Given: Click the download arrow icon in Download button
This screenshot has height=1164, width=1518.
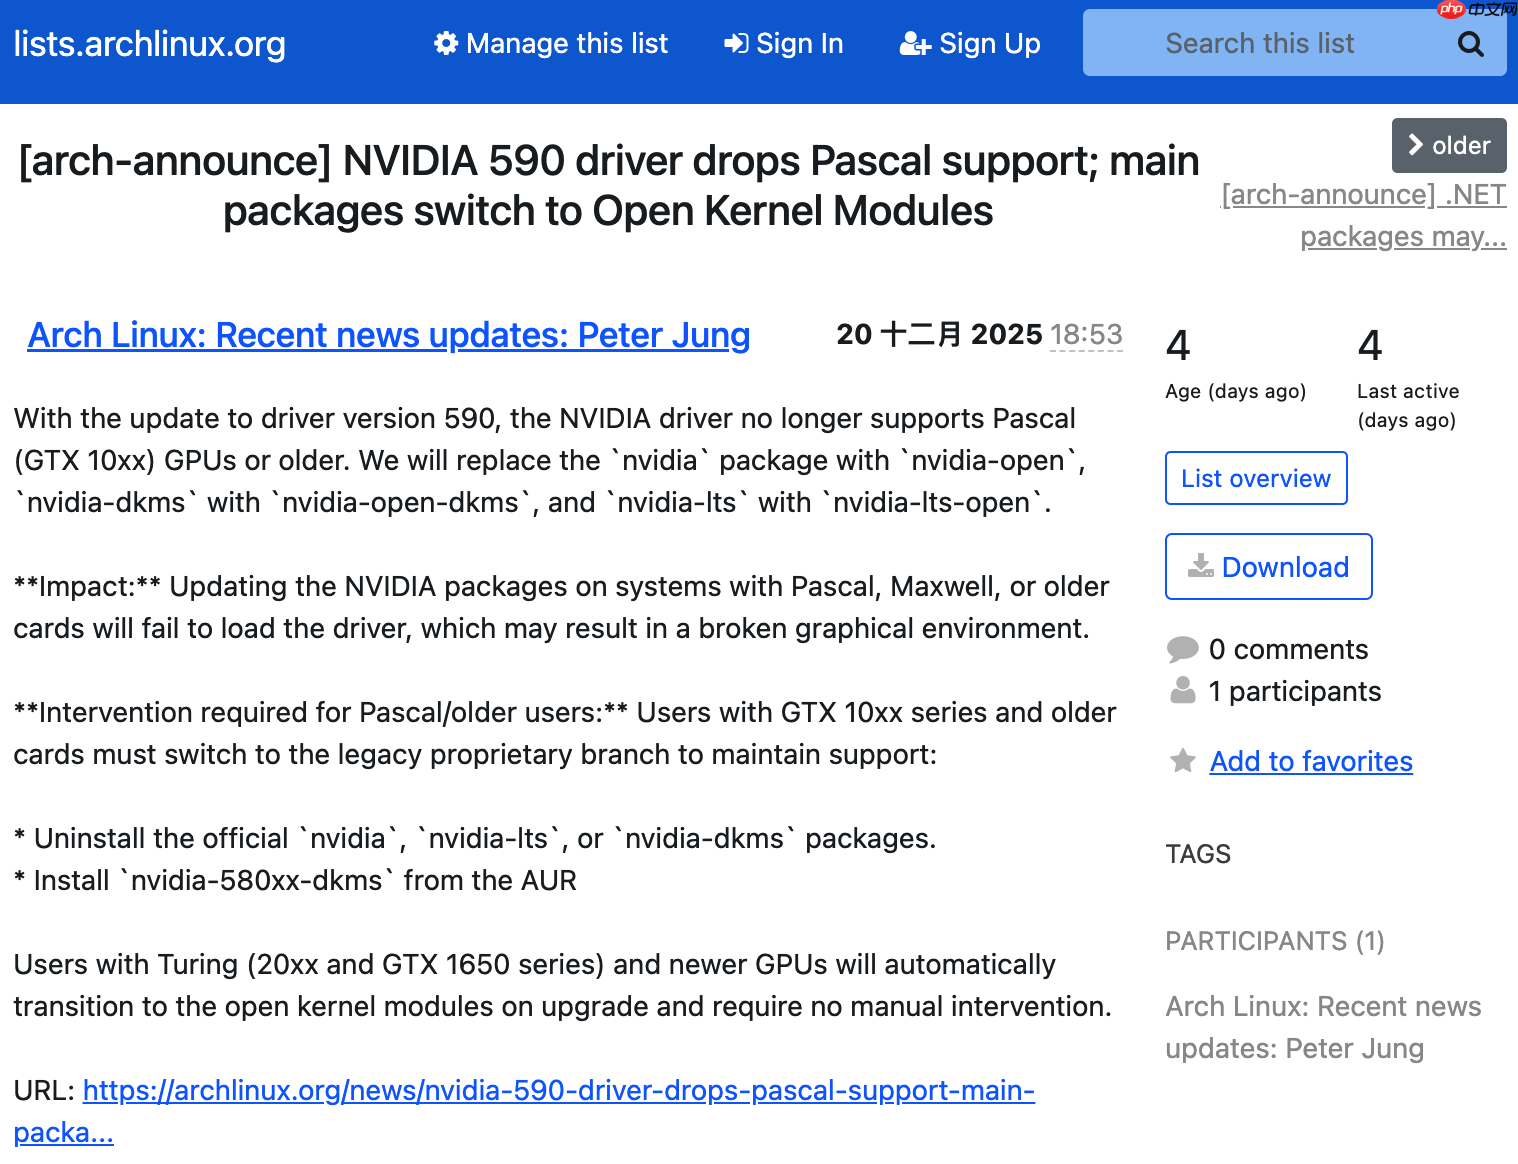Looking at the screenshot, I should point(1203,566).
